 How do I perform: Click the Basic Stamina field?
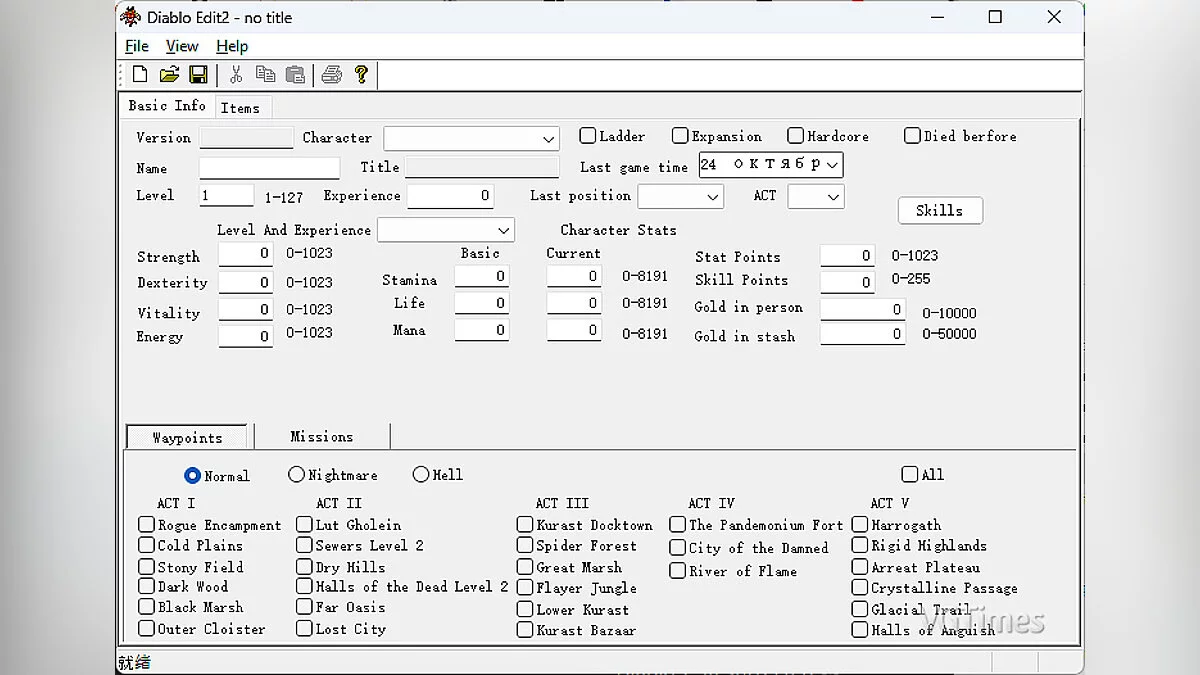point(482,276)
